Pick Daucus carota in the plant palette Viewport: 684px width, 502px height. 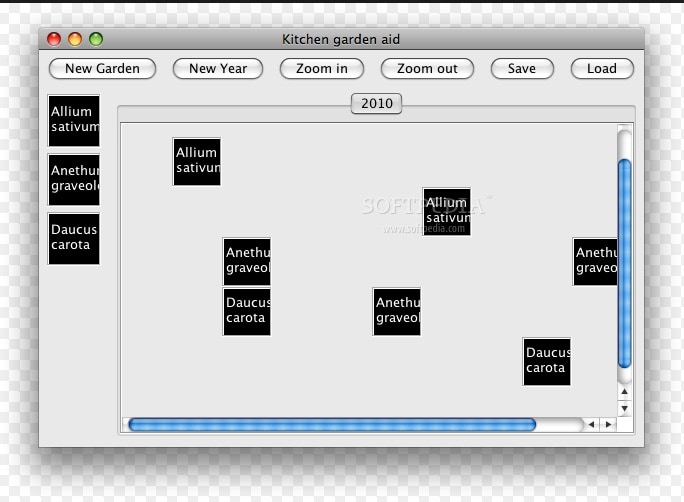(74, 239)
